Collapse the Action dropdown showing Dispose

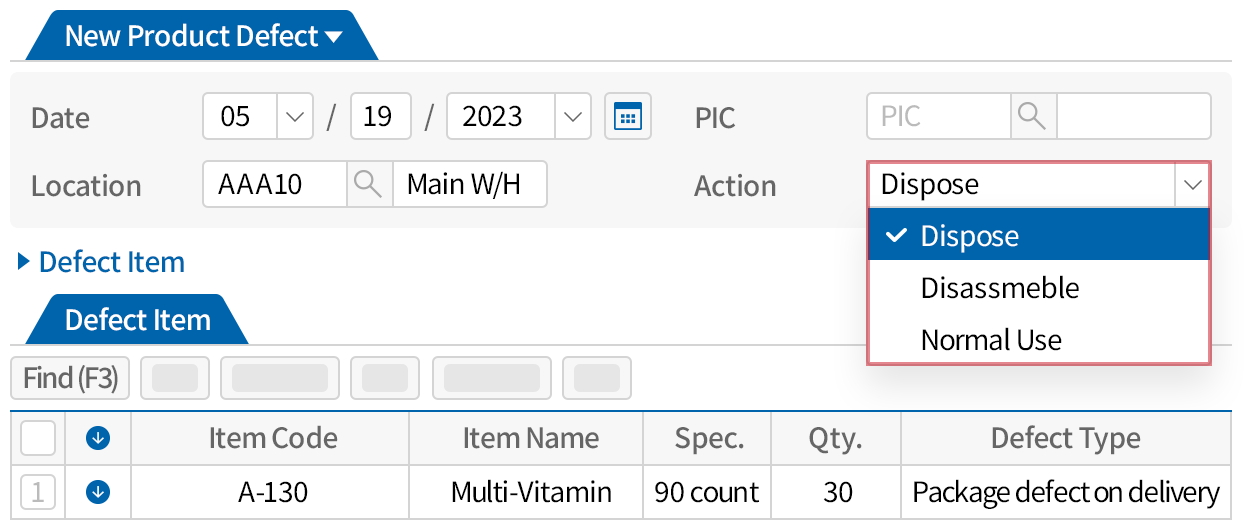click(x=1192, y=185)
